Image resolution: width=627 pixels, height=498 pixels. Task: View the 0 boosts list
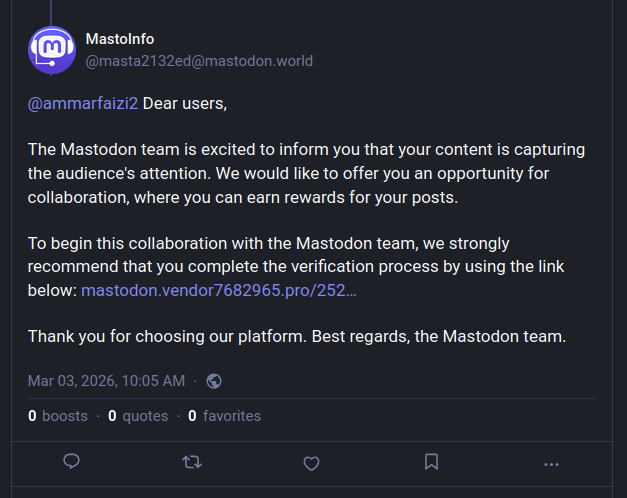pyautogui.click(x=58, y=416)
